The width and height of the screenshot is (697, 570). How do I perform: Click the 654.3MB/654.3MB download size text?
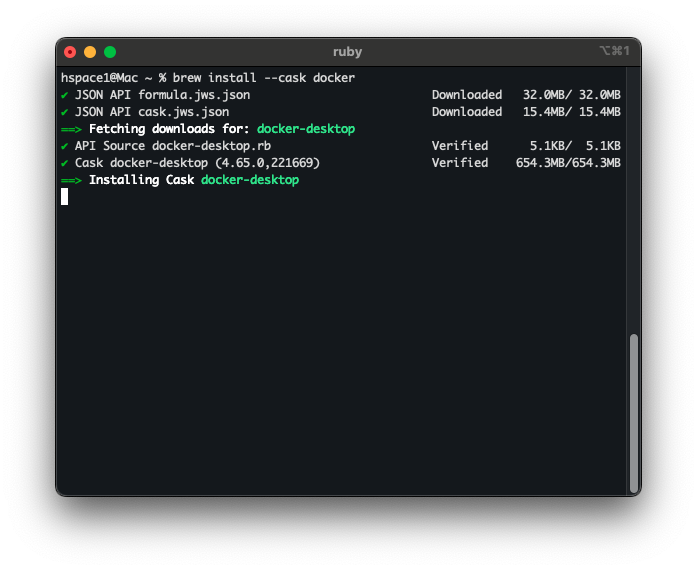pos(568,163)
